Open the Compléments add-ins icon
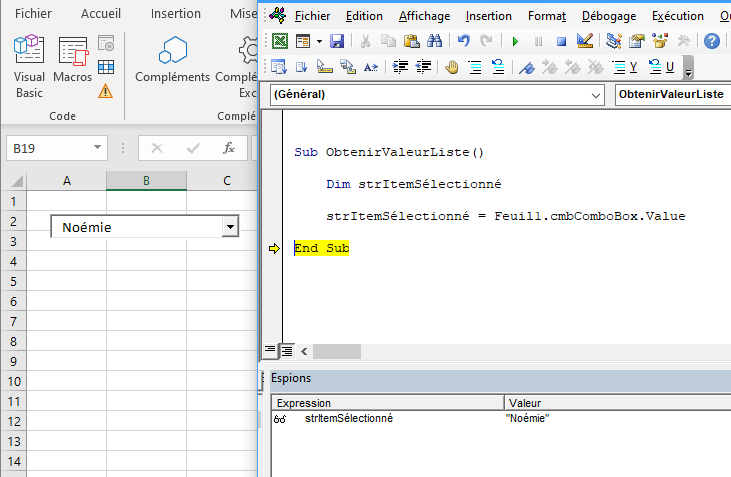 coord(172,60)
